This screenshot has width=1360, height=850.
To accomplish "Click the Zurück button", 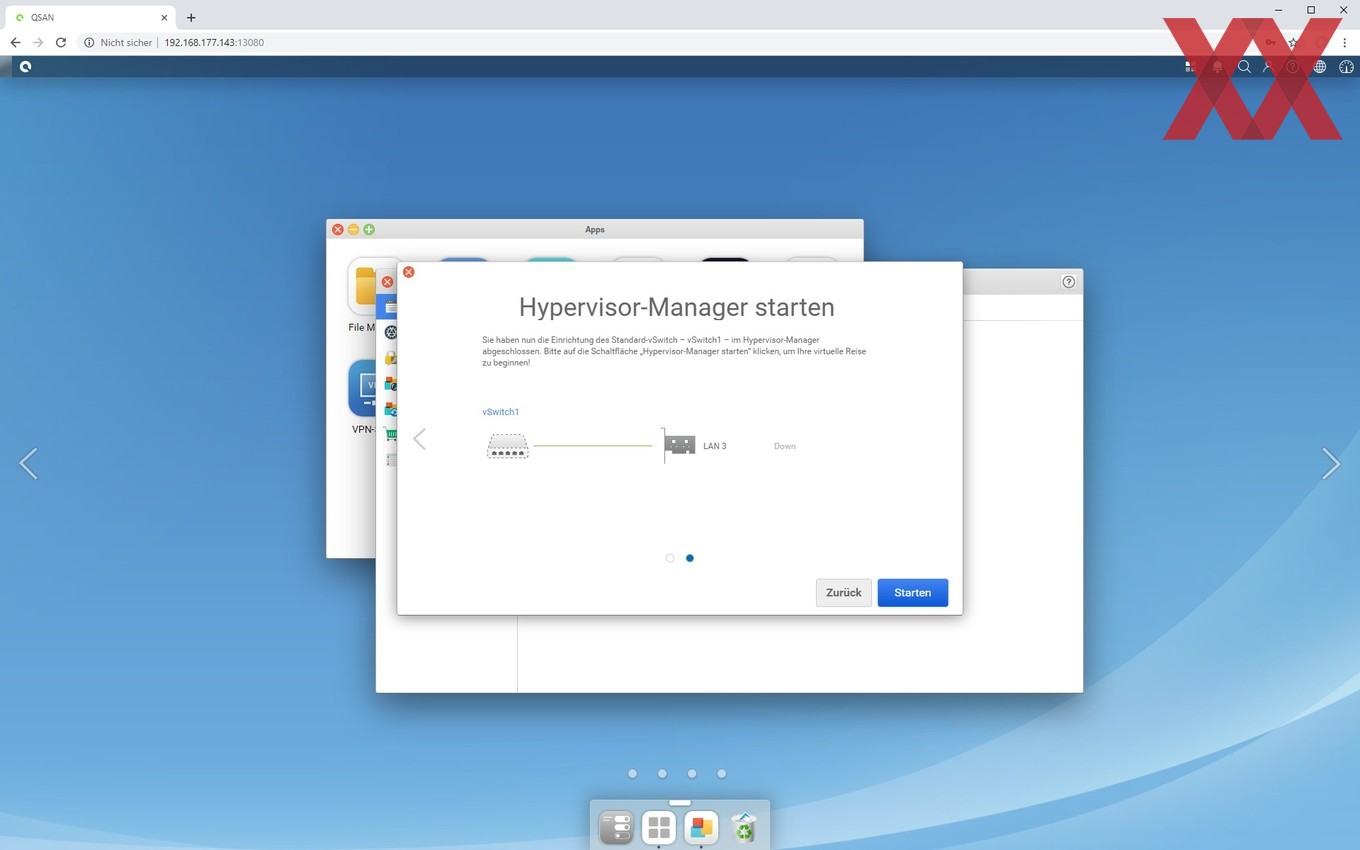I will click(x=844, y=592).
